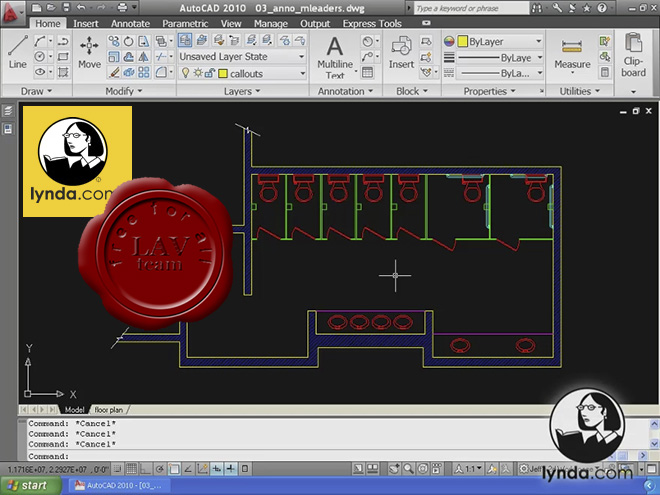Open the callouts layer dropdown

click(242, 74)
